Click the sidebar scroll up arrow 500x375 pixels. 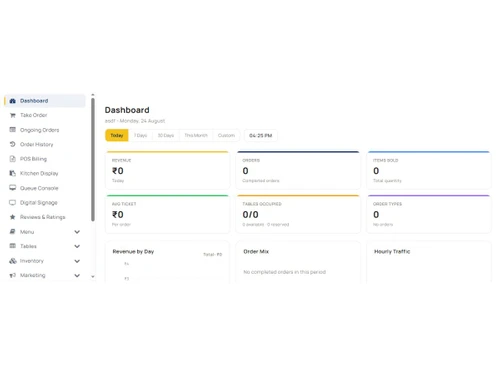coord(93,95)
